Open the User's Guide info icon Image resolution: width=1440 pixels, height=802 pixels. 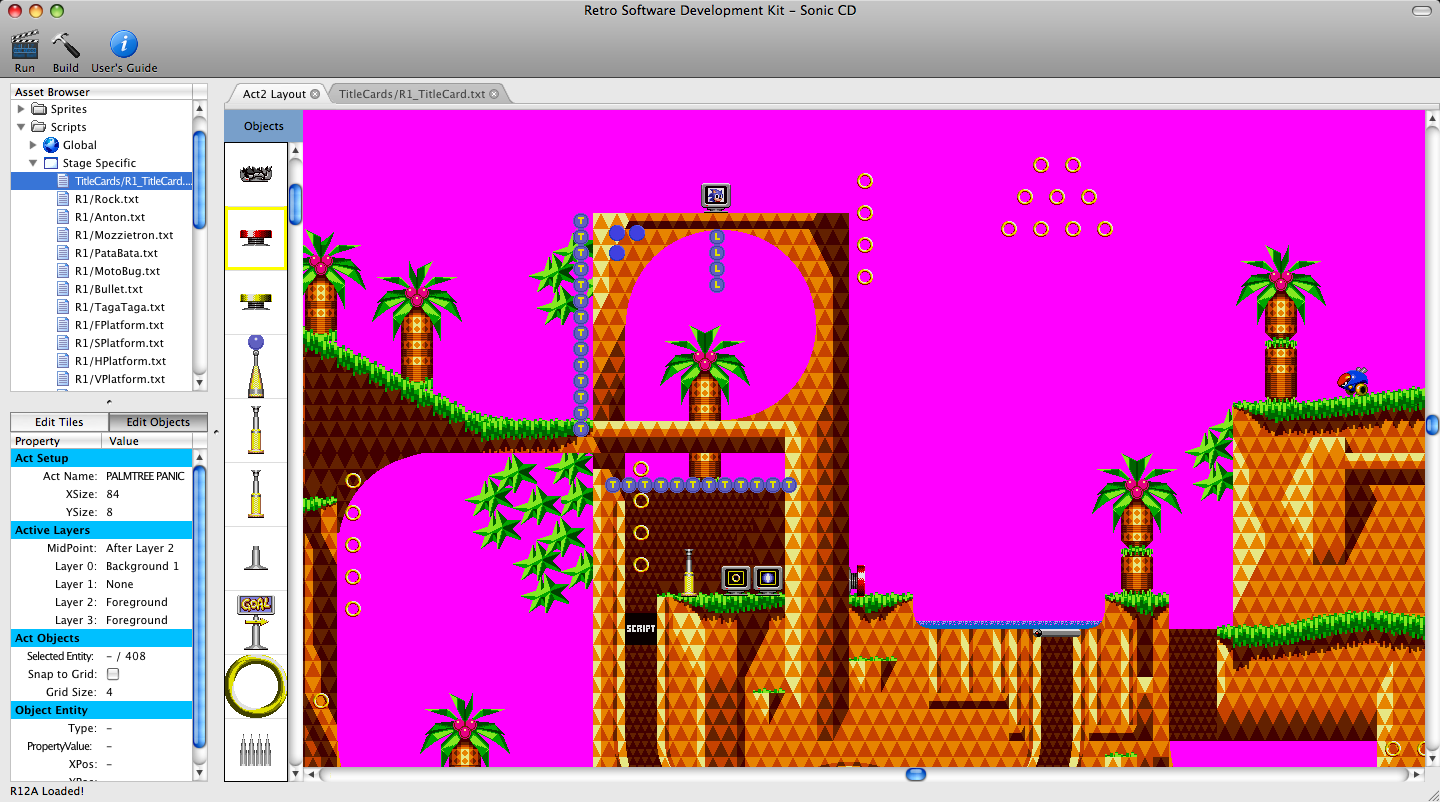coord(124,45)
